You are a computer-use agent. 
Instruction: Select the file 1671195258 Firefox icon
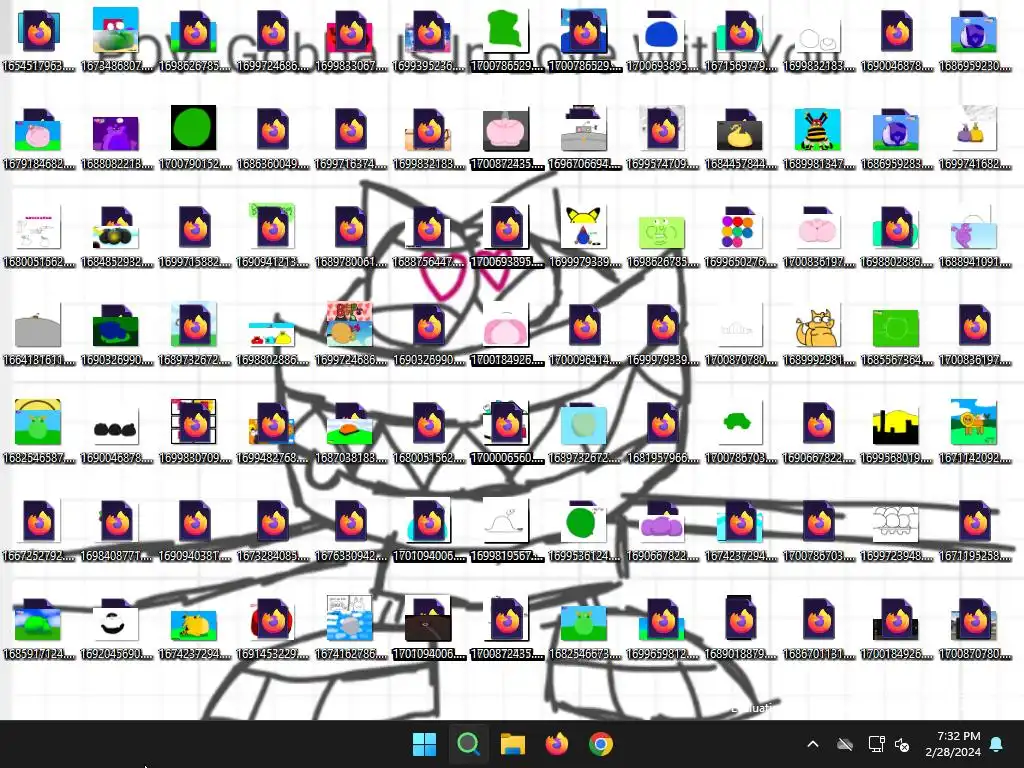[x=974, y=521]
